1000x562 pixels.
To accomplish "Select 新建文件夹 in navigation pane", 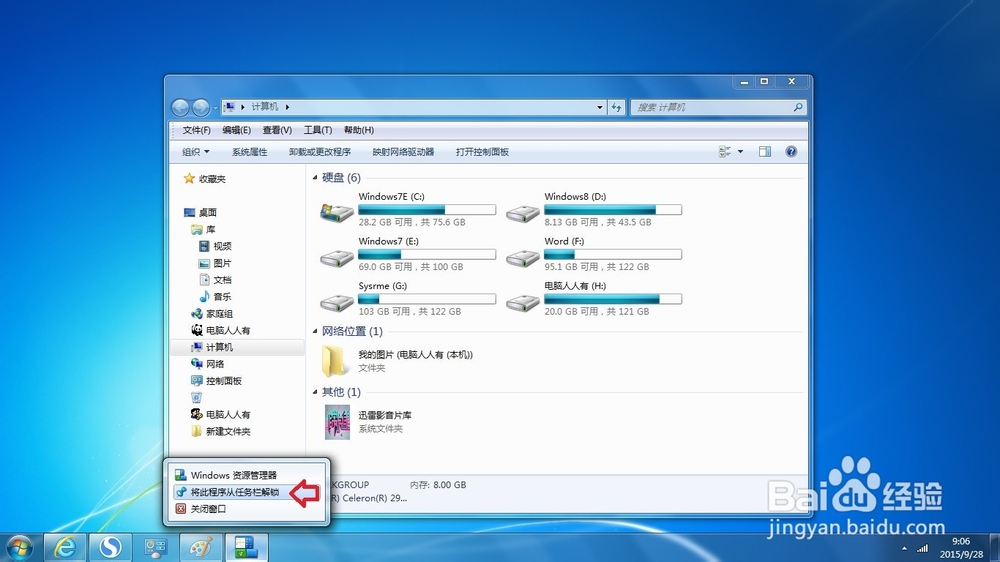I will pos(228,431).
